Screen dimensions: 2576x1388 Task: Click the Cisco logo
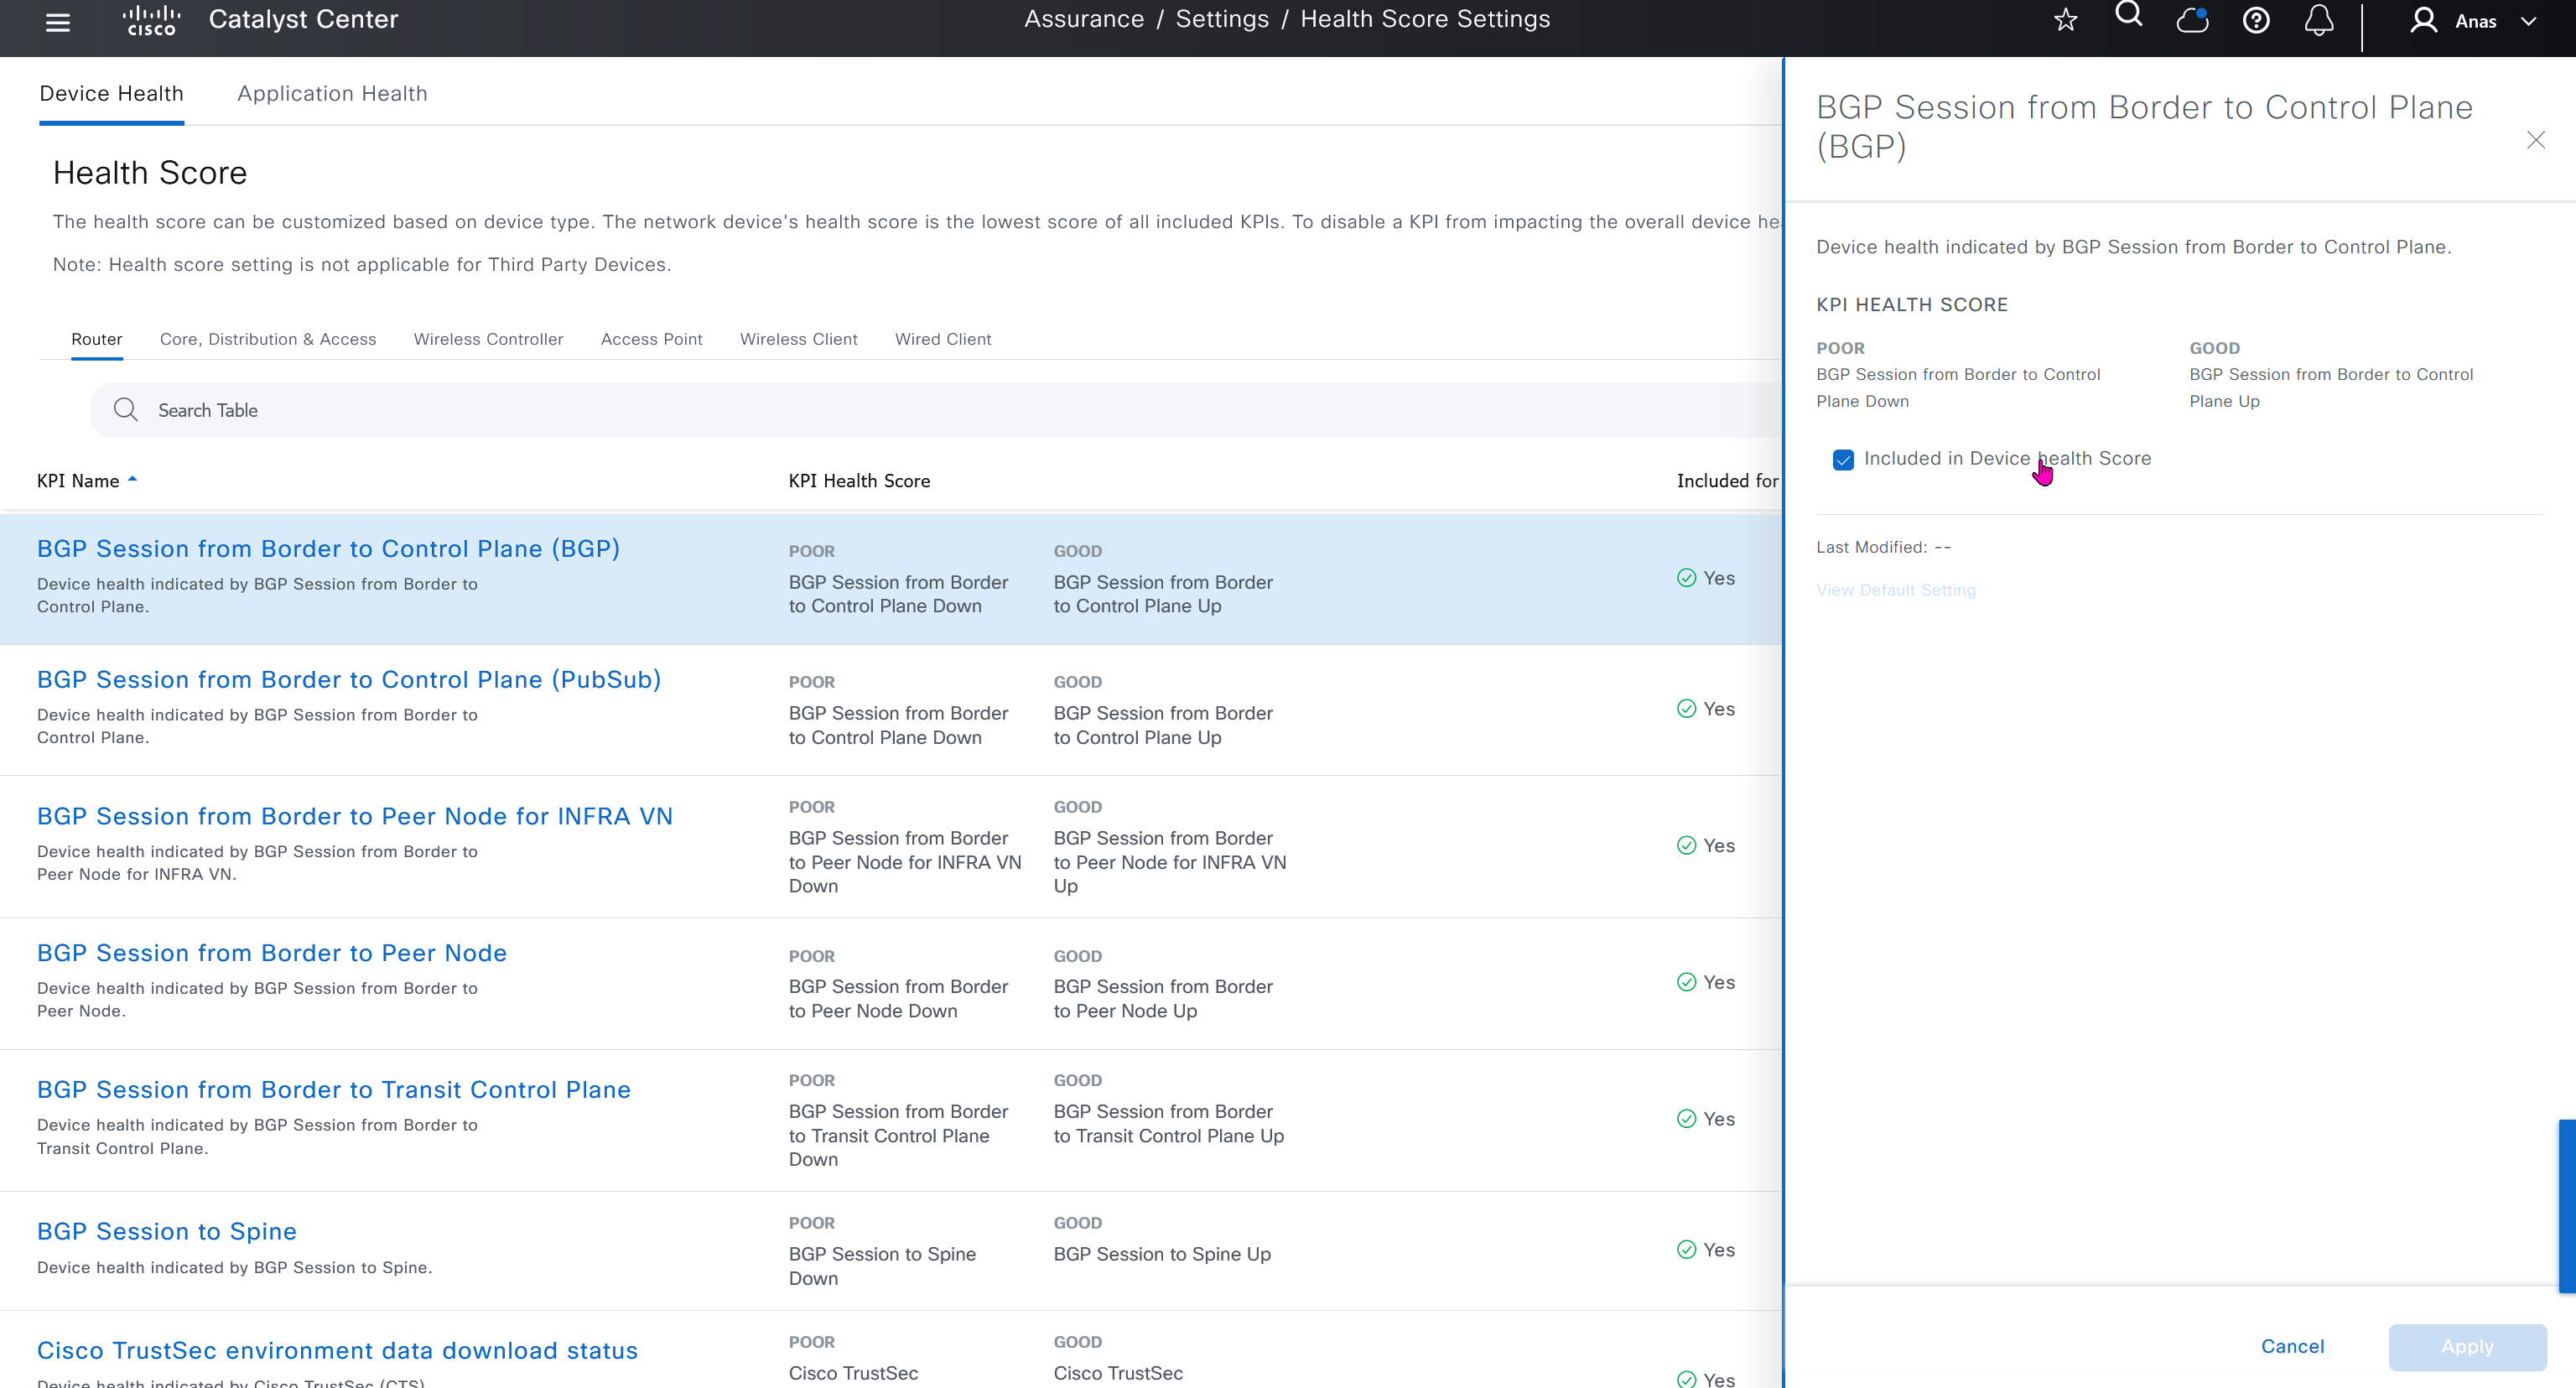click(x=151, y=20)
